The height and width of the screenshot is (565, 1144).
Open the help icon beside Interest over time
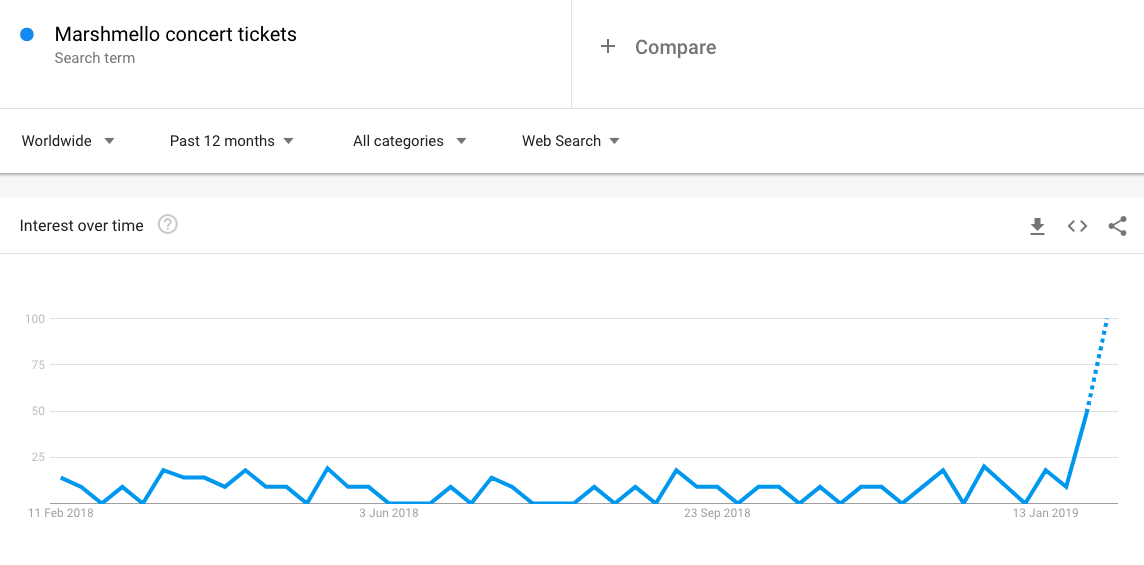[x=168, y=225]
